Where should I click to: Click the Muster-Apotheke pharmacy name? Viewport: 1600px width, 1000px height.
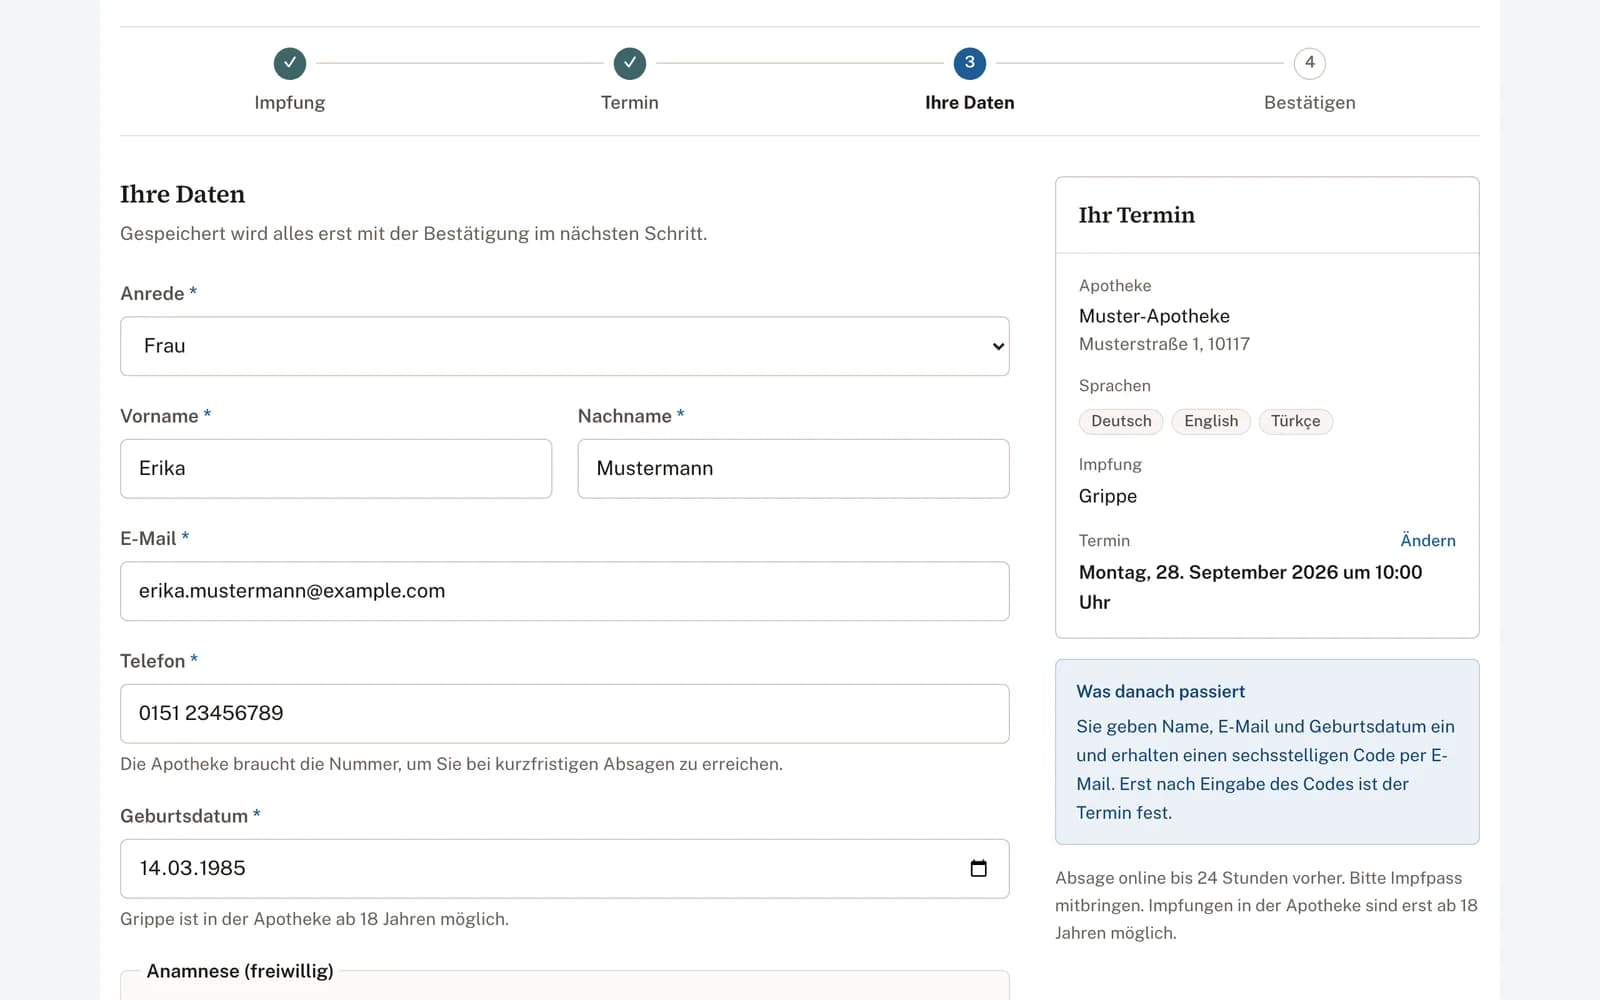tap(1154, 316)
